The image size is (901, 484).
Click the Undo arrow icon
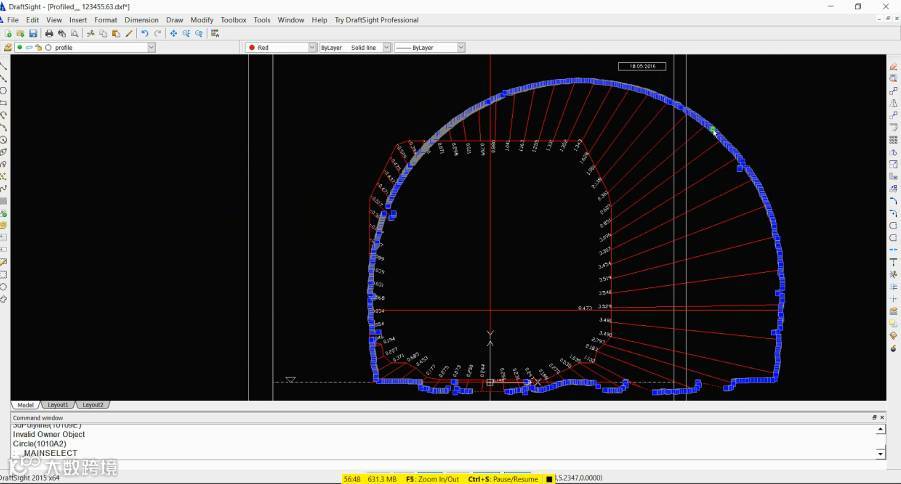tap(144, 33)
